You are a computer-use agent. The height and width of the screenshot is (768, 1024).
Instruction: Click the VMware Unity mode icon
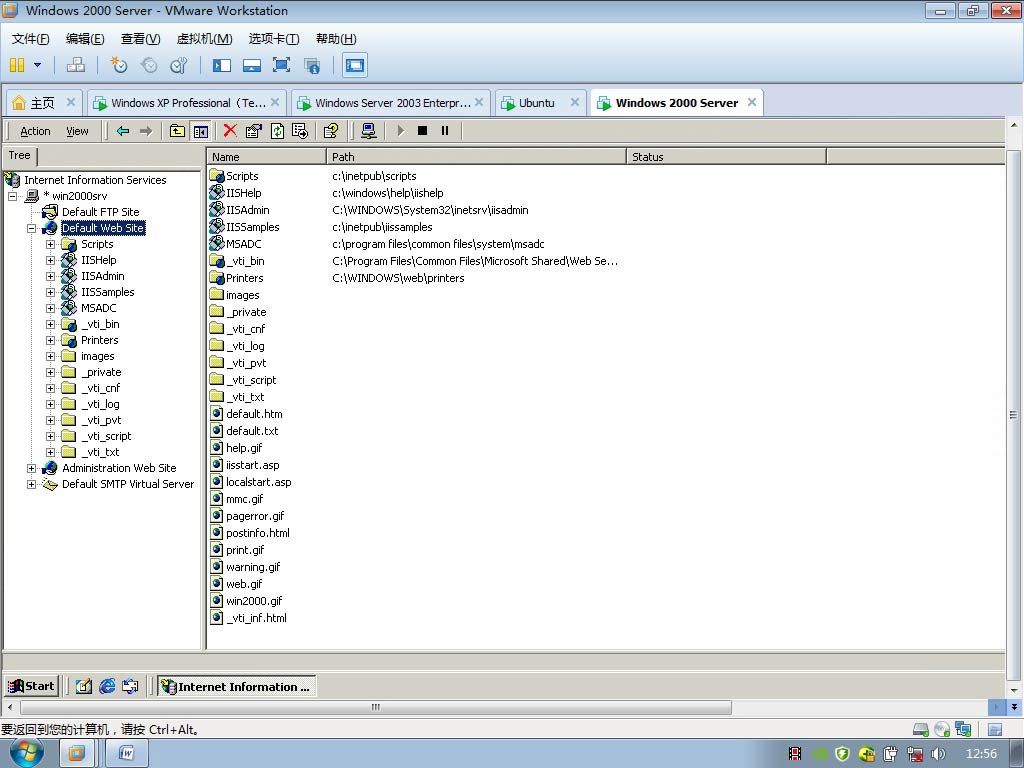click(x=312, y=65)
